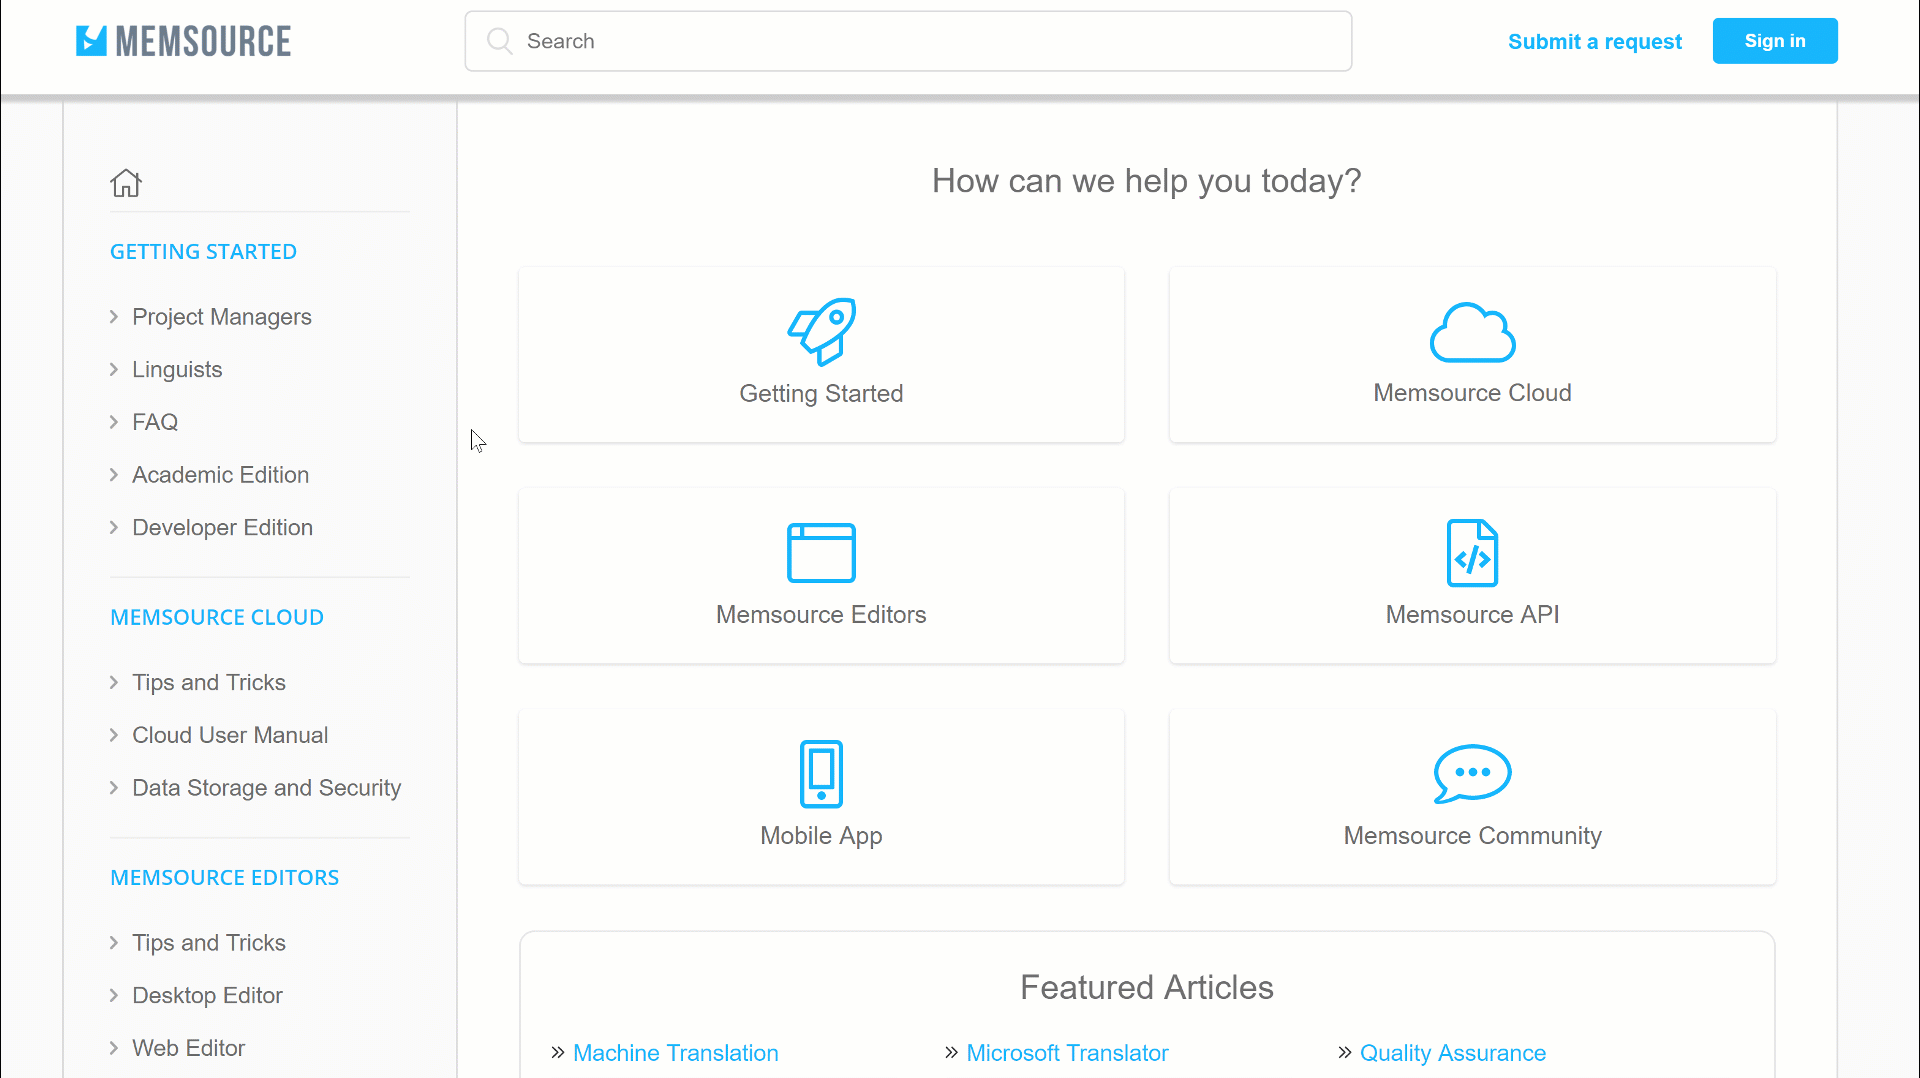The image size is (1920, 1078).
Task: Expand the Data Storage and Security chevron
Action: click(114, 788)
